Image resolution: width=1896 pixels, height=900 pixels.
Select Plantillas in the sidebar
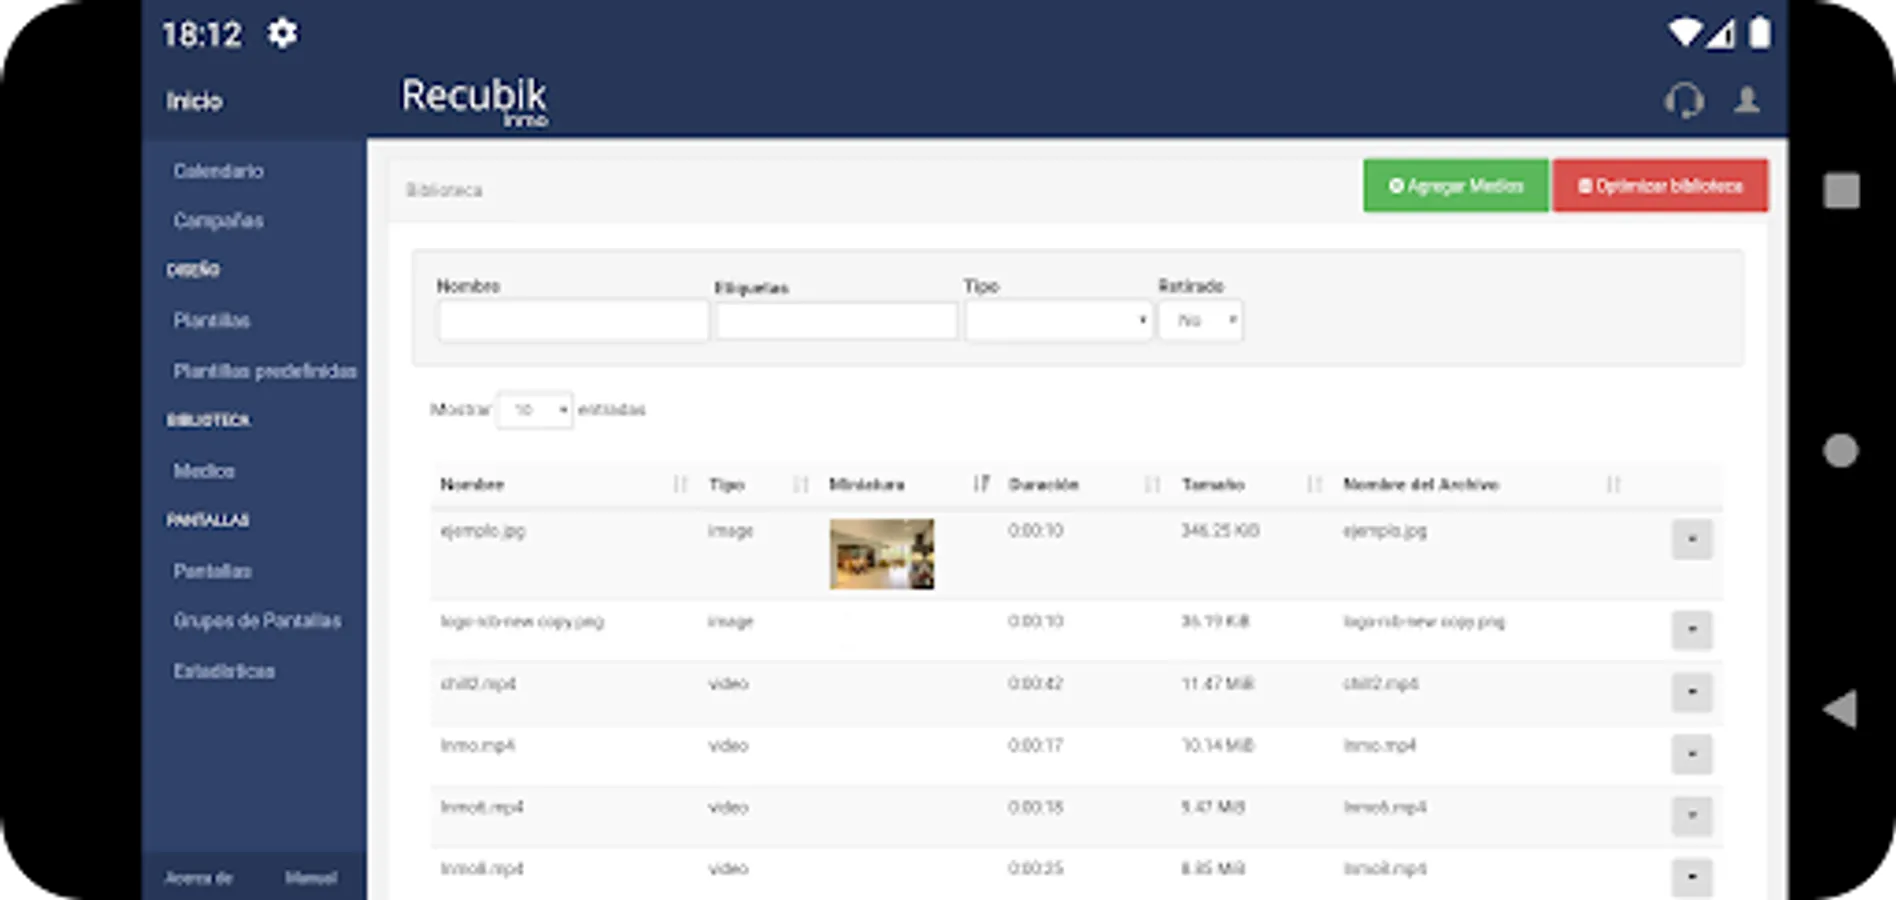pos(211,321)
